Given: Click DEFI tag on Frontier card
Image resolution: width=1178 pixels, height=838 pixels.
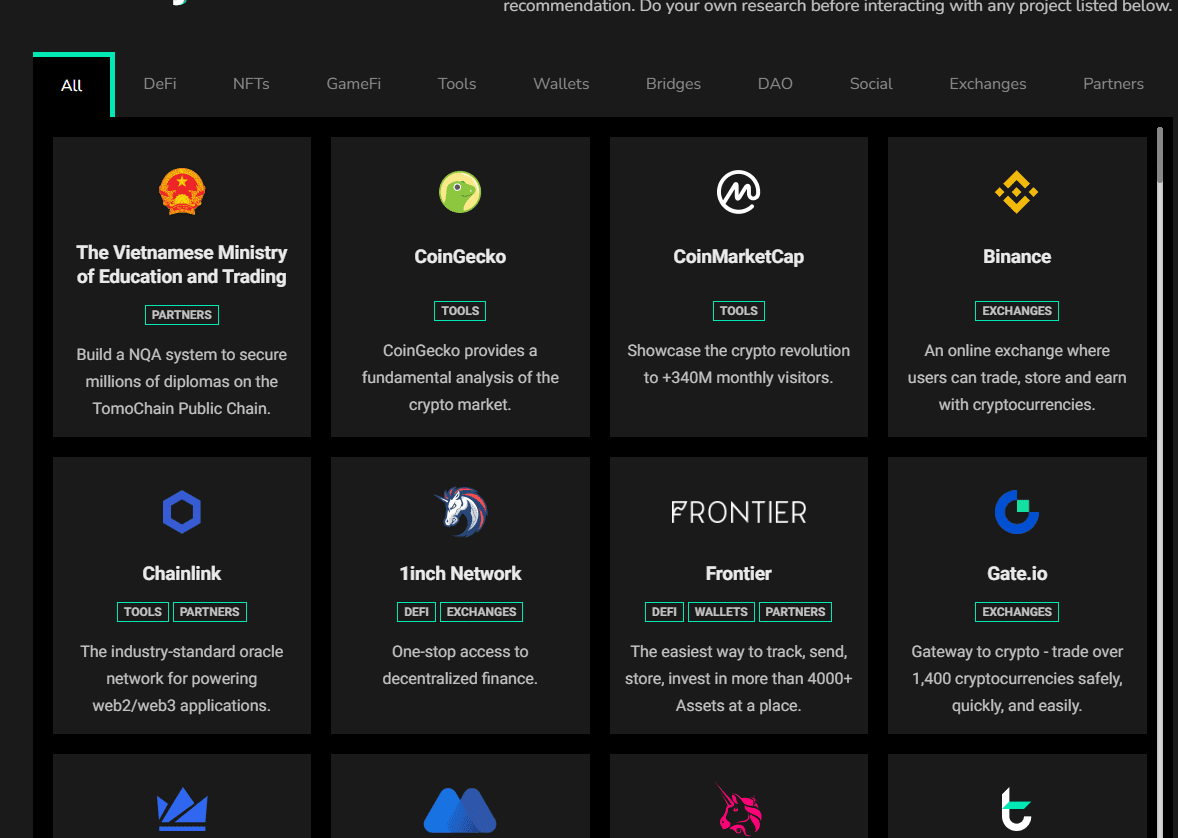Looking at the screenshot, I should 664,612.
